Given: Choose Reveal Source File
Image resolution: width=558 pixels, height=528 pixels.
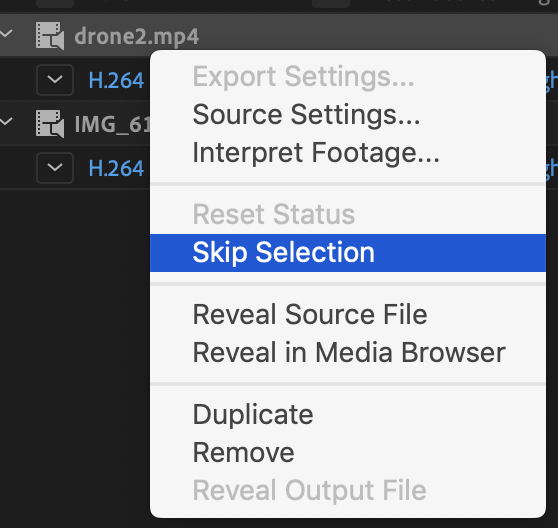Looking at the screenshot, I should (310, 315).
